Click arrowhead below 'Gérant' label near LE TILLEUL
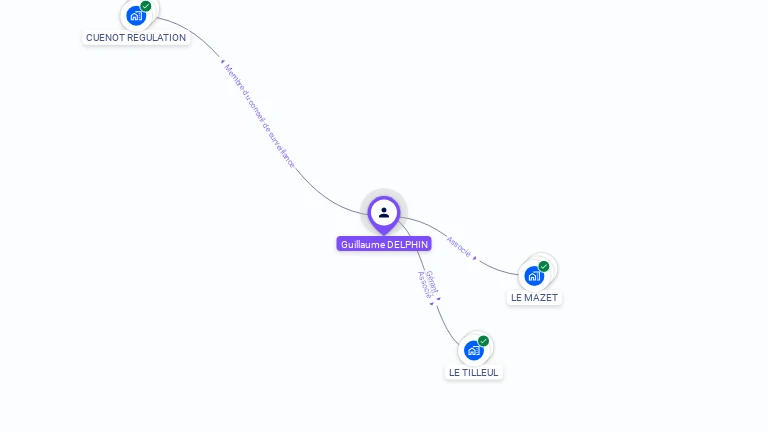 pos(439,298)
